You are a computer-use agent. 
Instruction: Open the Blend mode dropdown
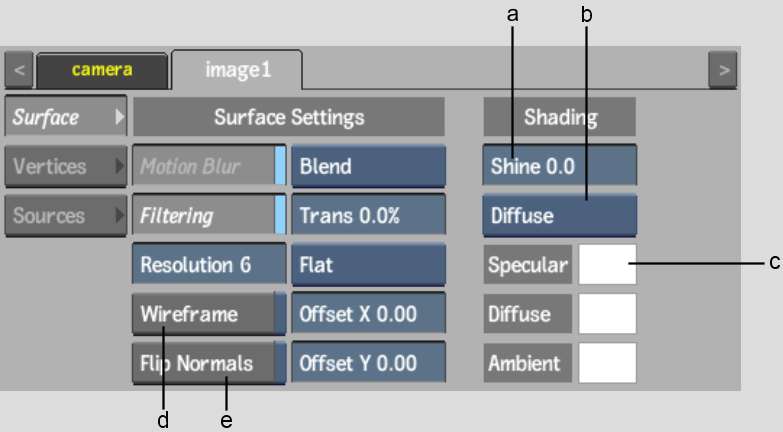pos(368,166)
